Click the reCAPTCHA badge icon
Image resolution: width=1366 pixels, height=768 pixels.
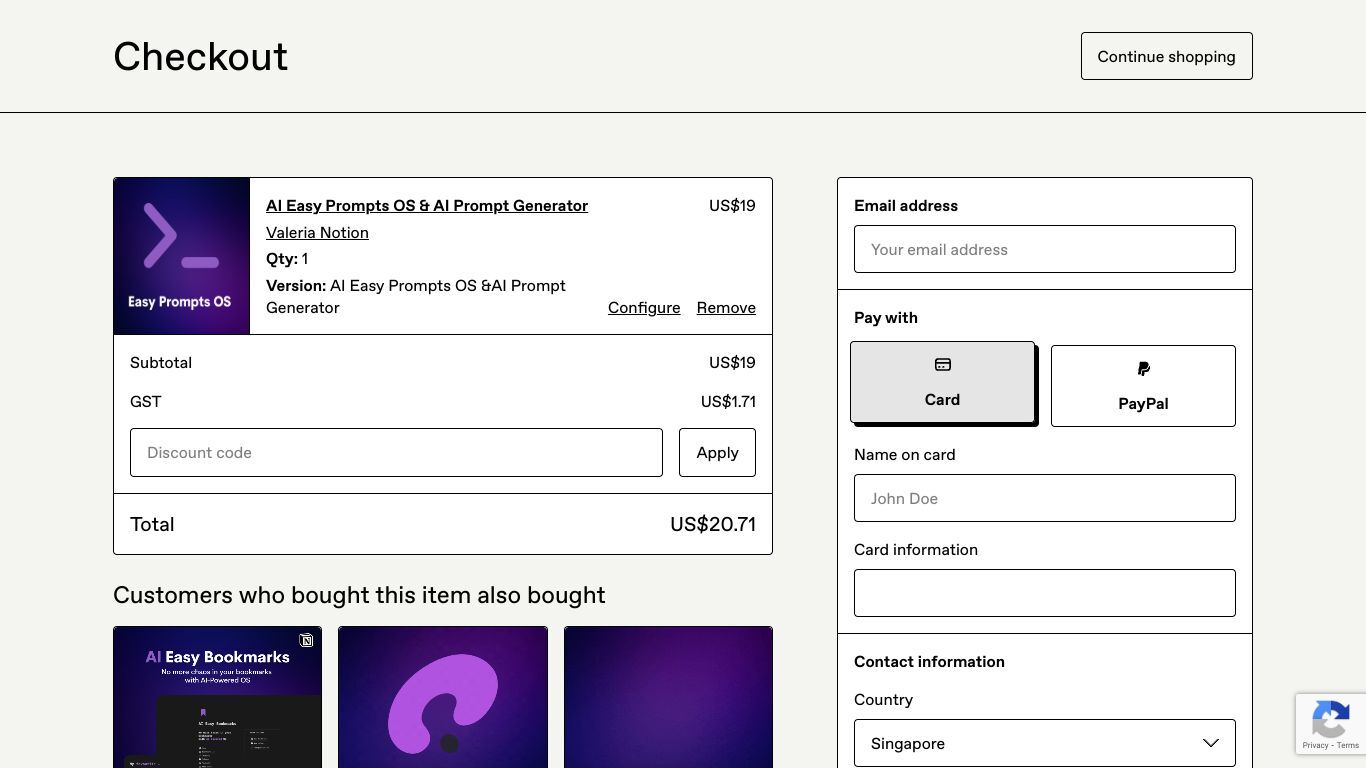click(1330, 718)
